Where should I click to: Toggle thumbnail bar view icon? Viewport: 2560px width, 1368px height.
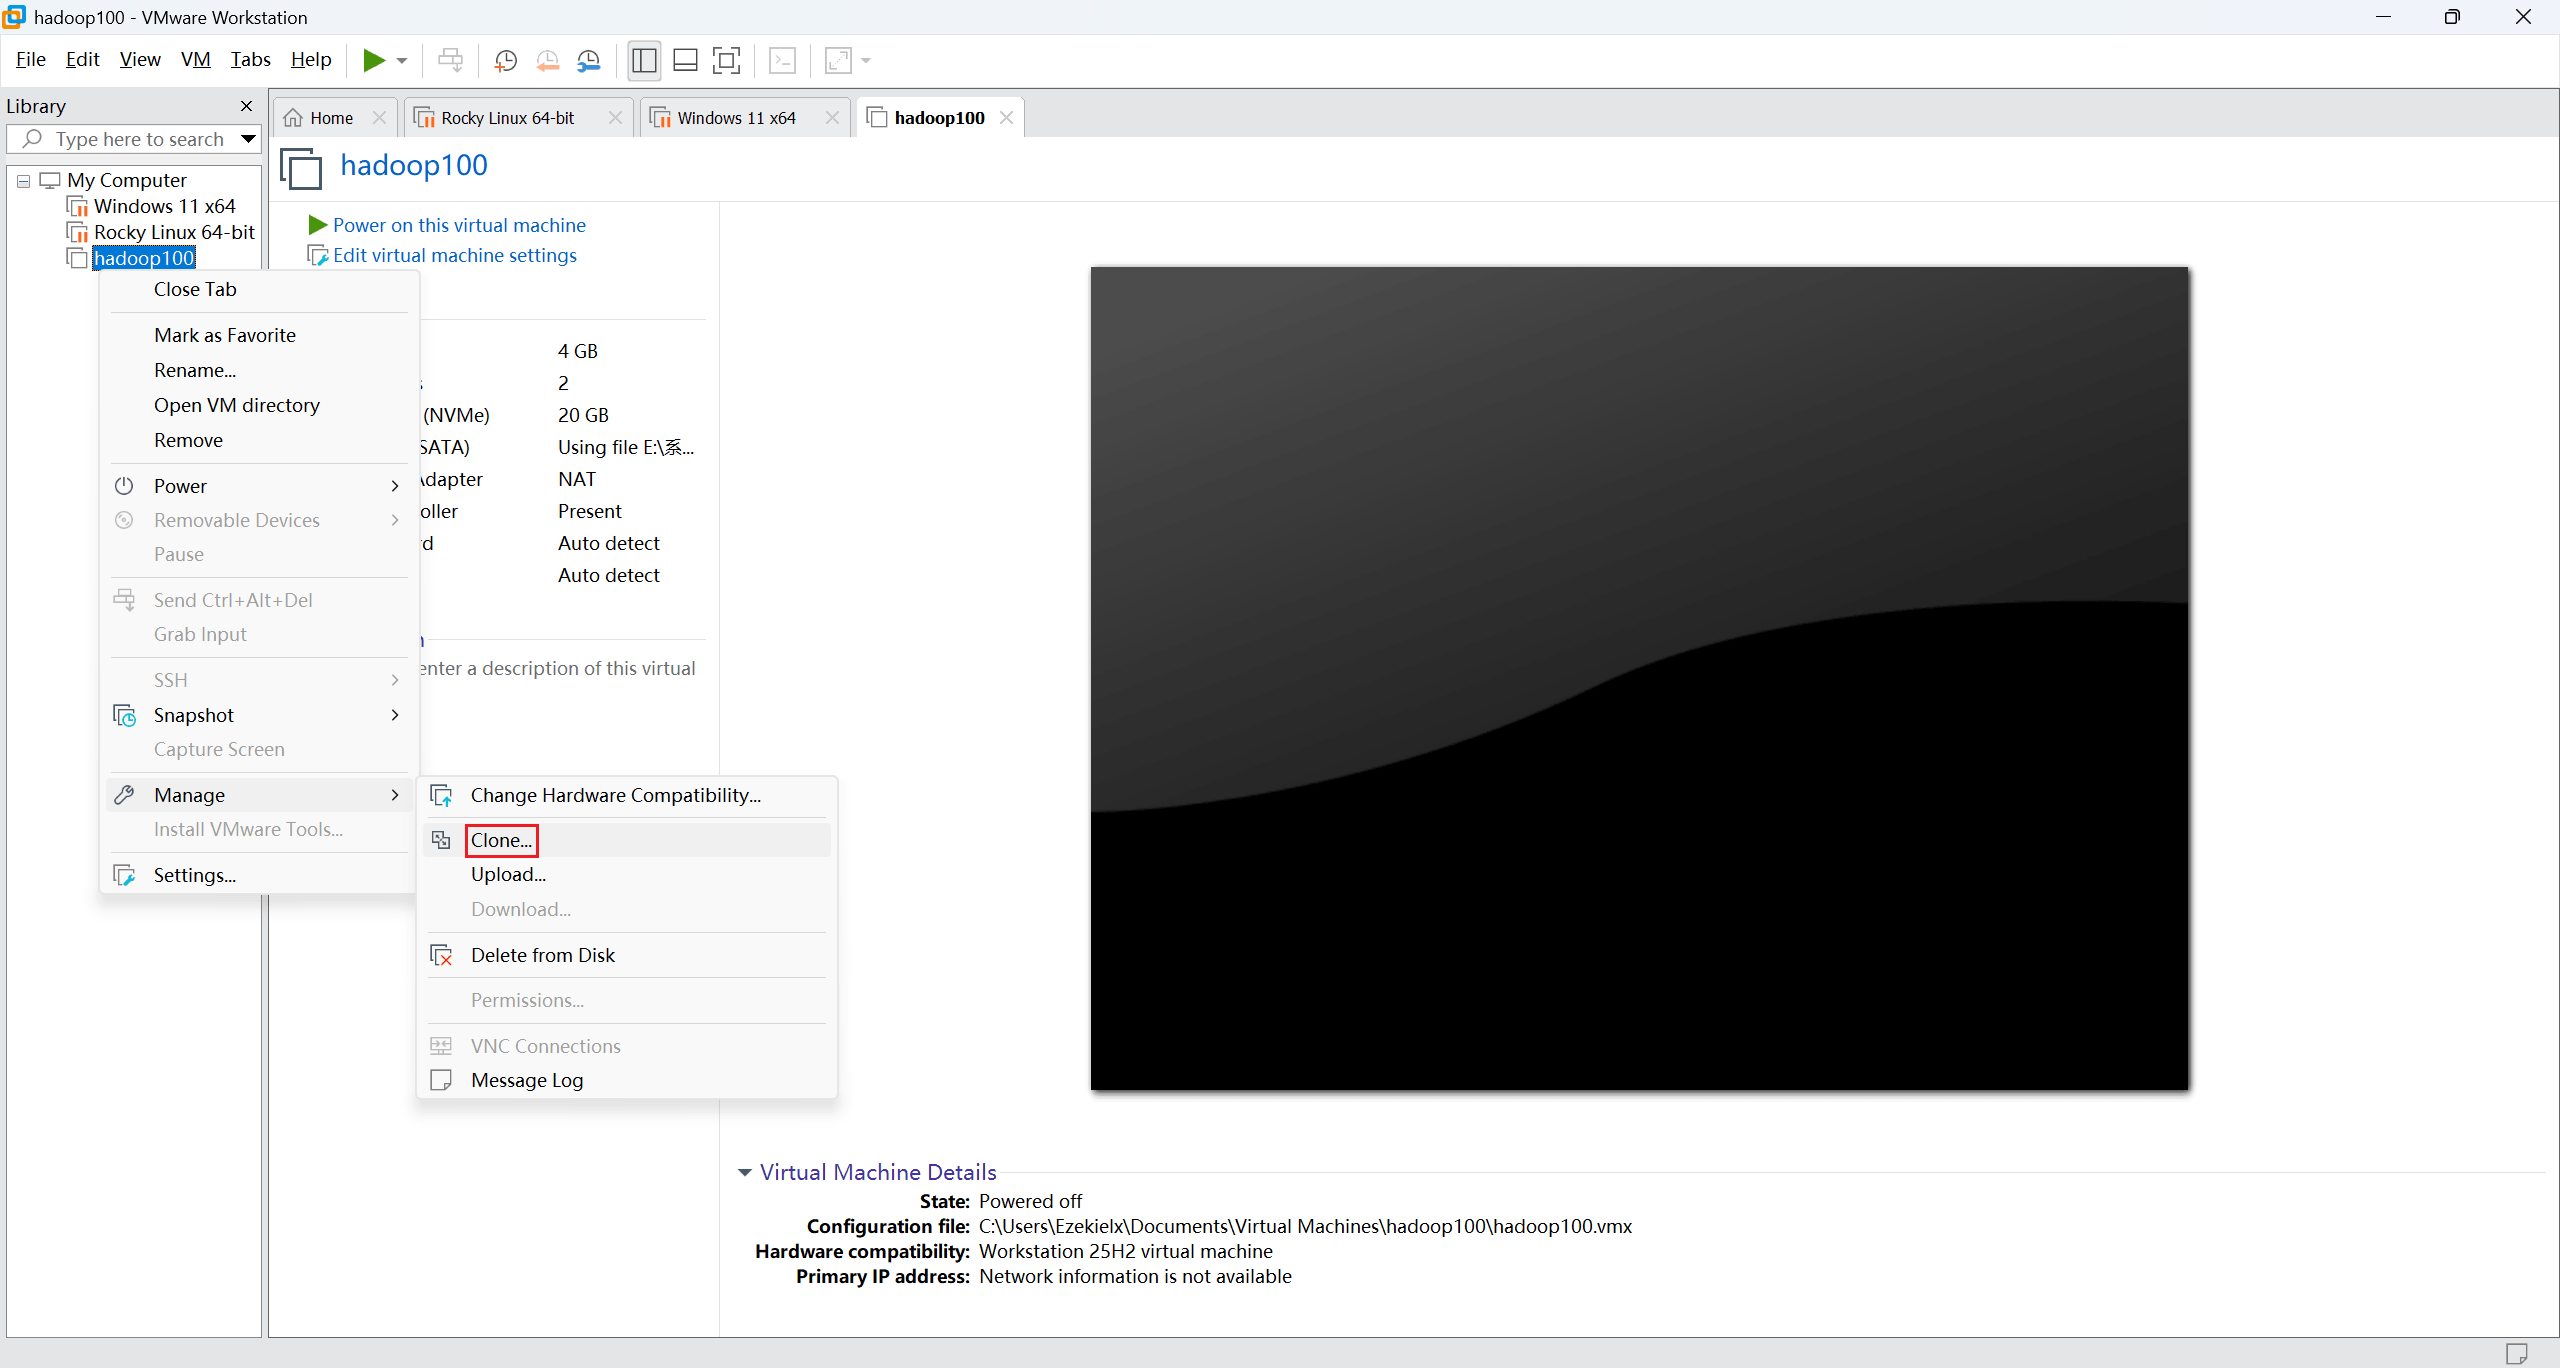click(685, 61)
